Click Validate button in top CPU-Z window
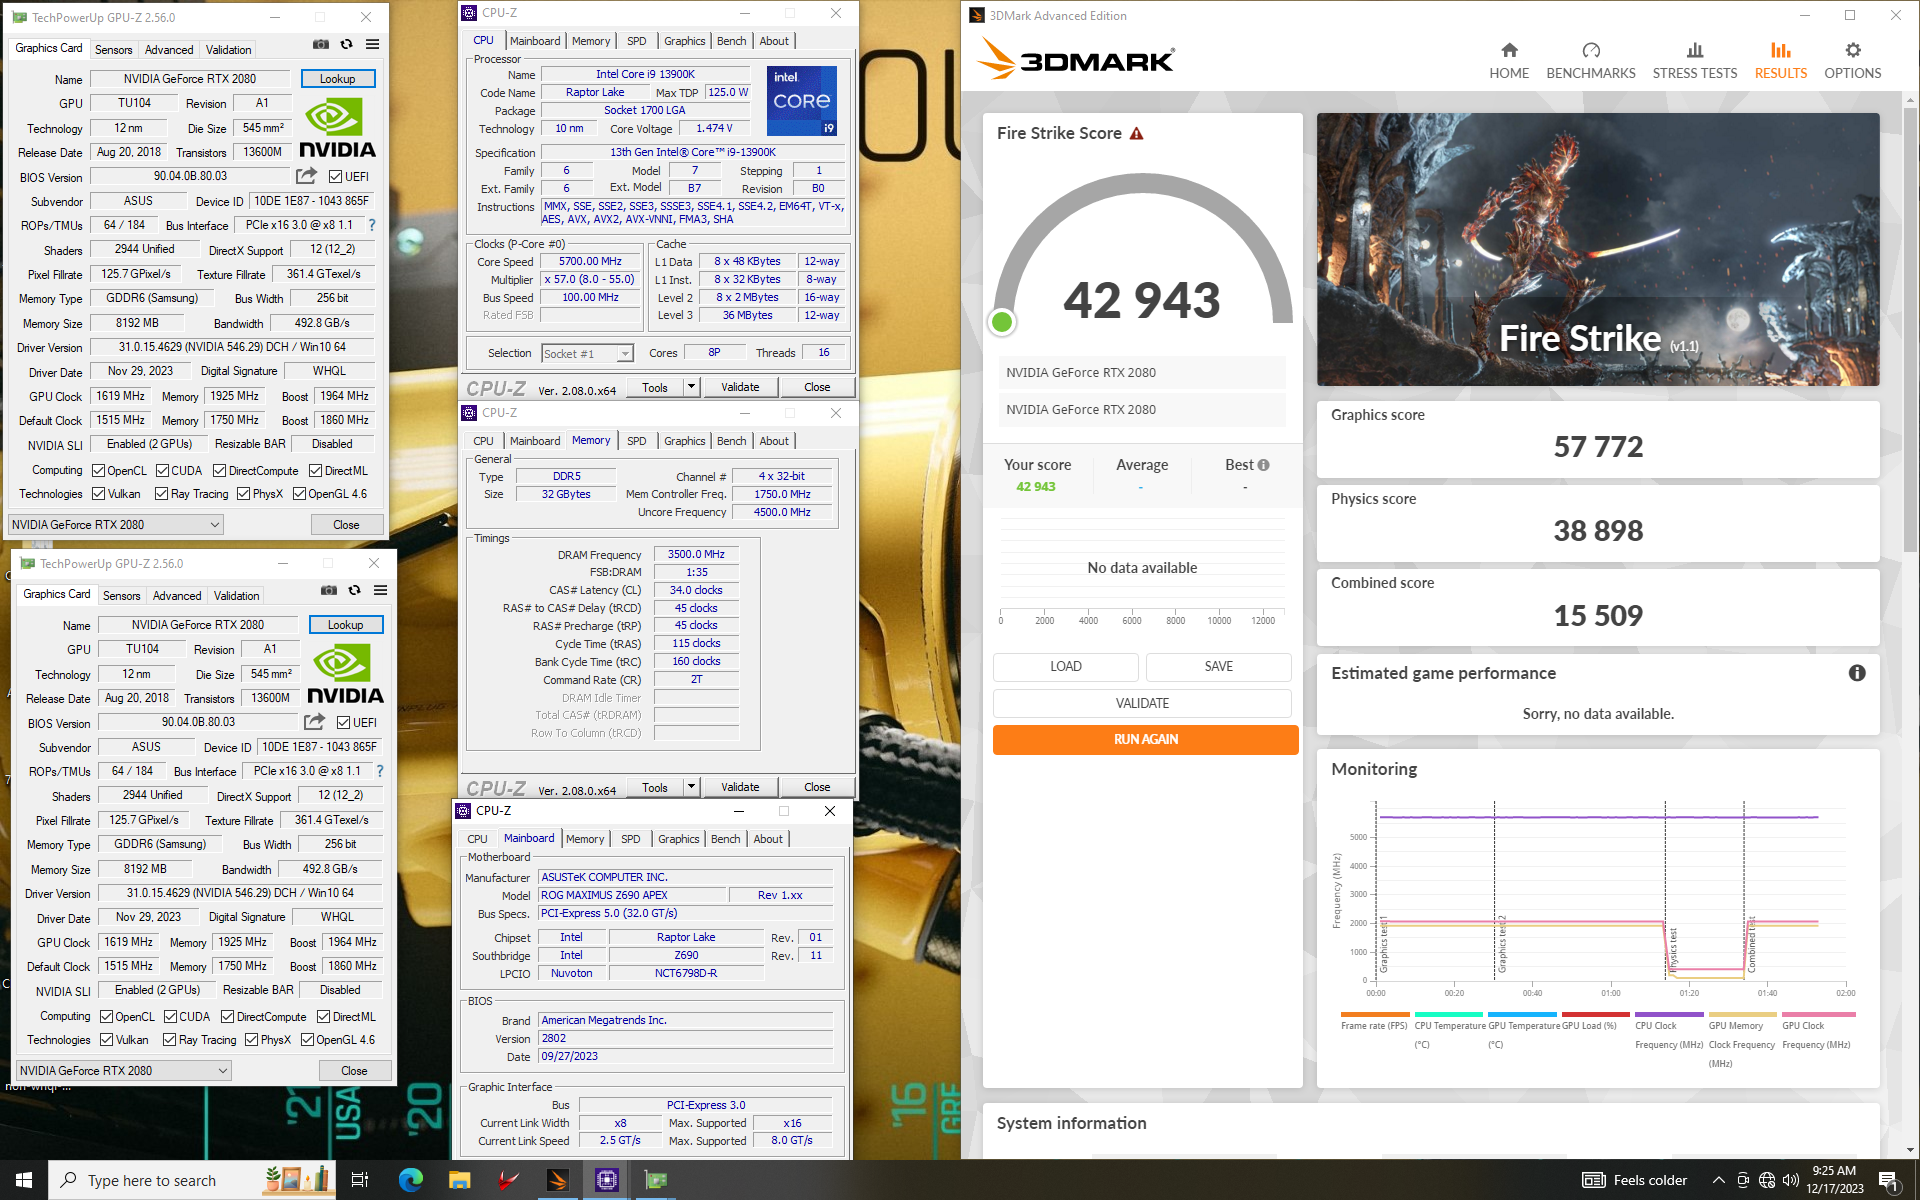 pos(740,387)
